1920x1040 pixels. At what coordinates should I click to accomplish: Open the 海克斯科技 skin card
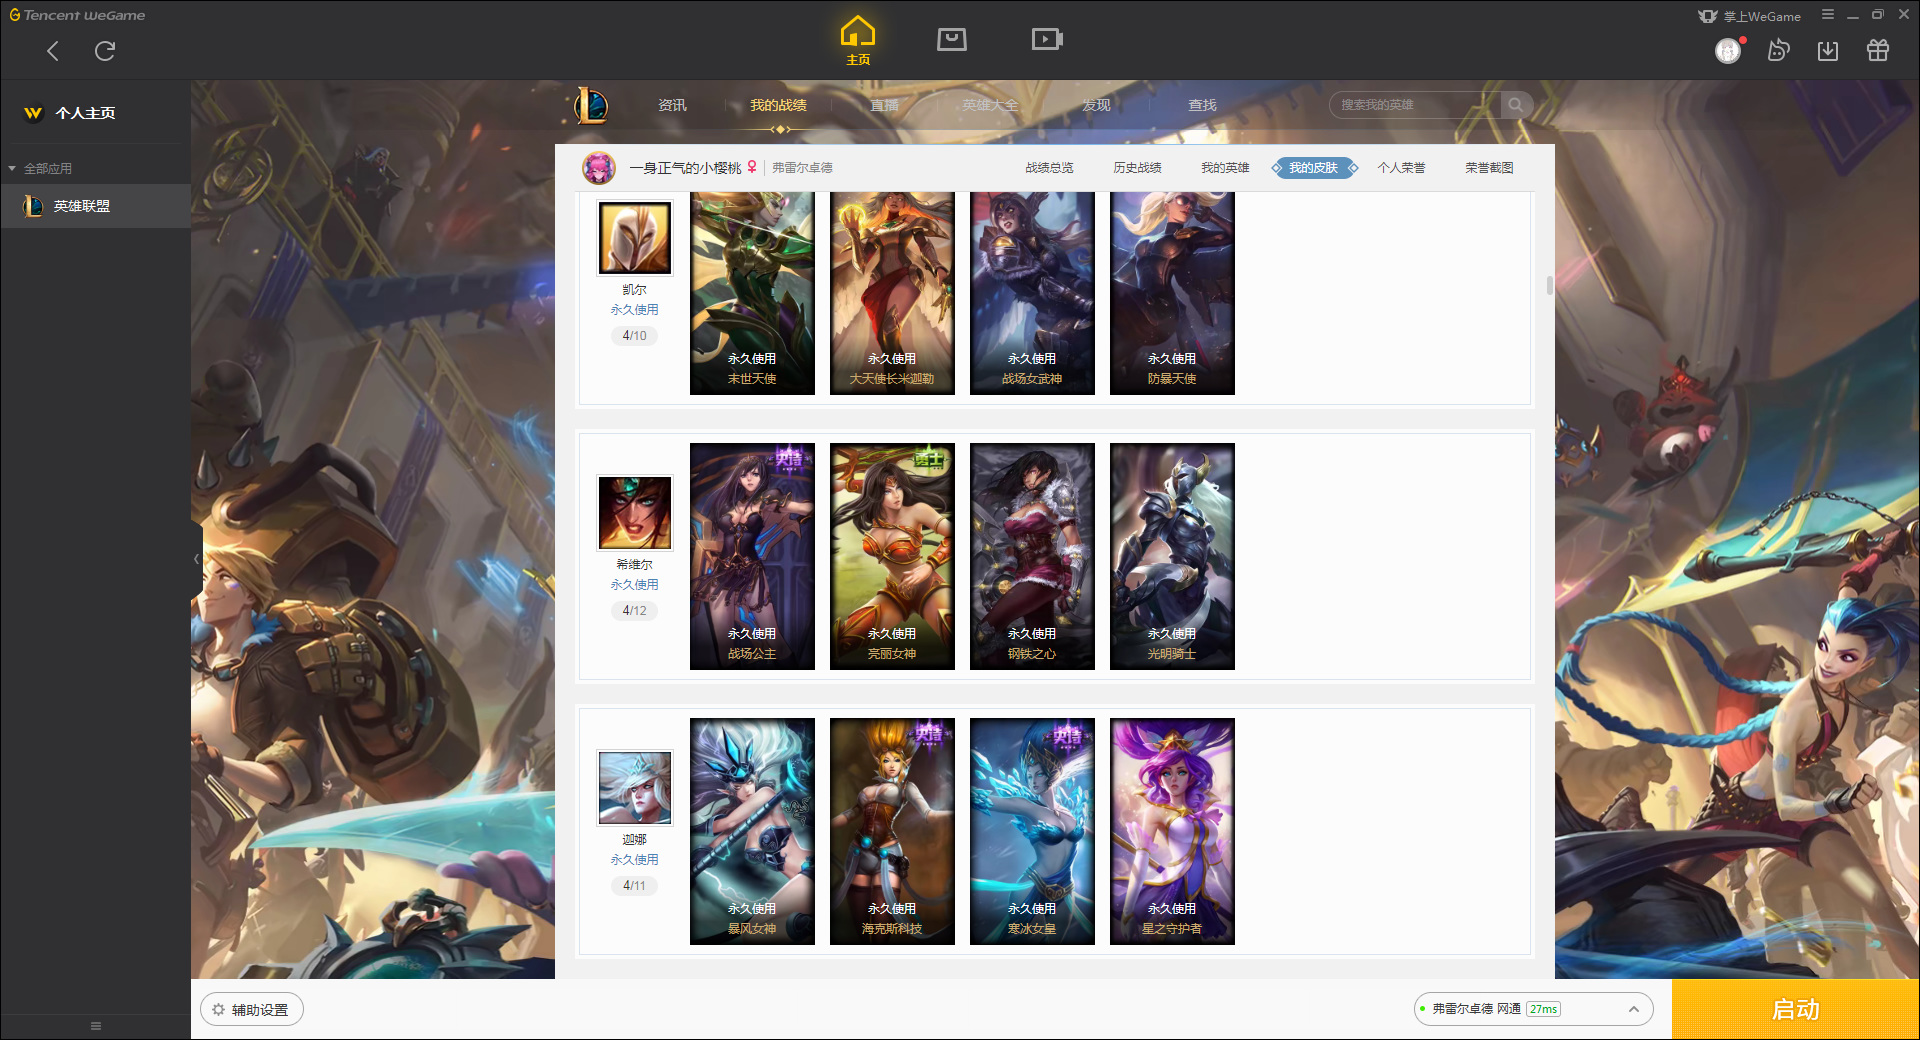892,831
